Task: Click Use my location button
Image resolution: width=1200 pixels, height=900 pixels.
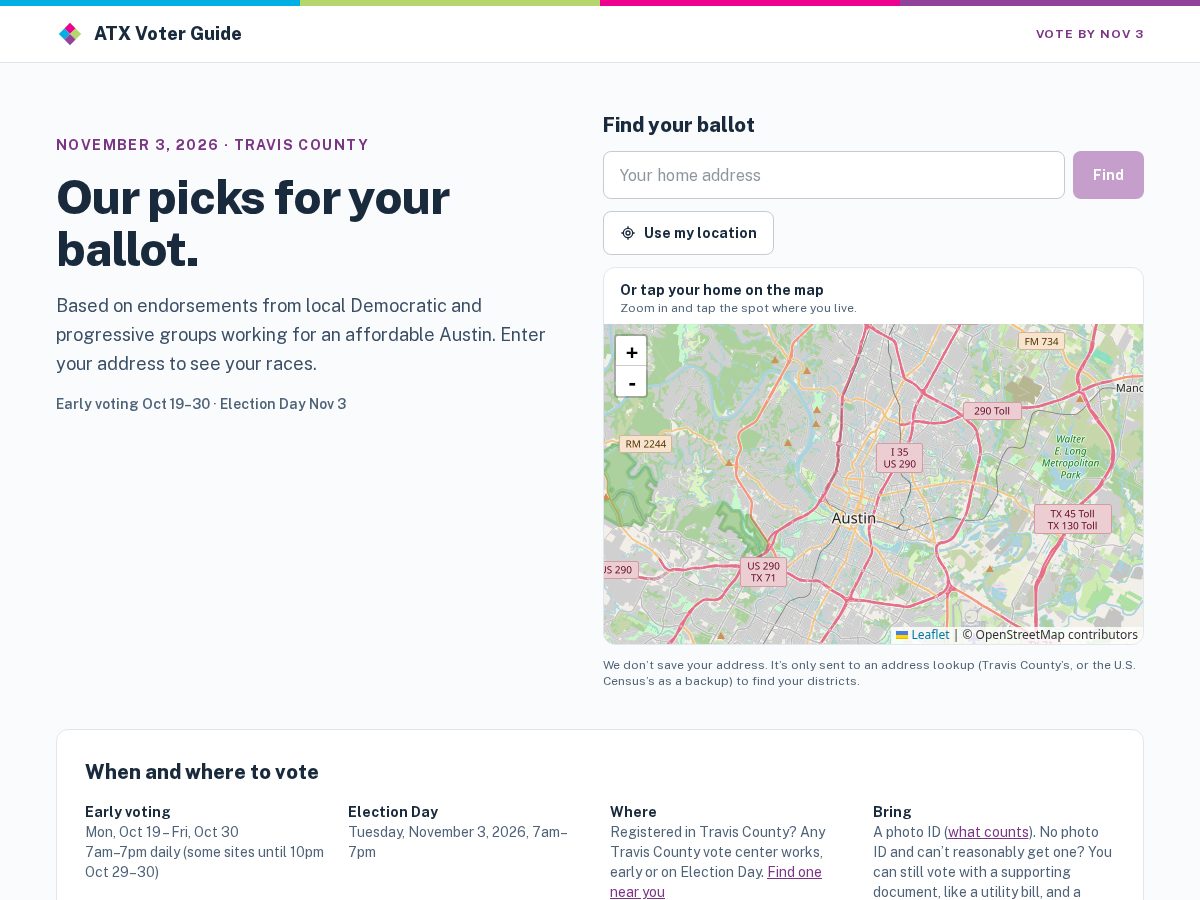Action: tap(688, 233)
